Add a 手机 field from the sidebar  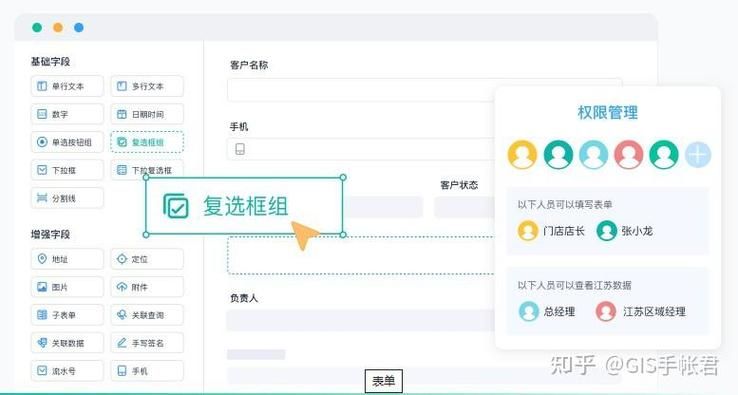point(147,371)
